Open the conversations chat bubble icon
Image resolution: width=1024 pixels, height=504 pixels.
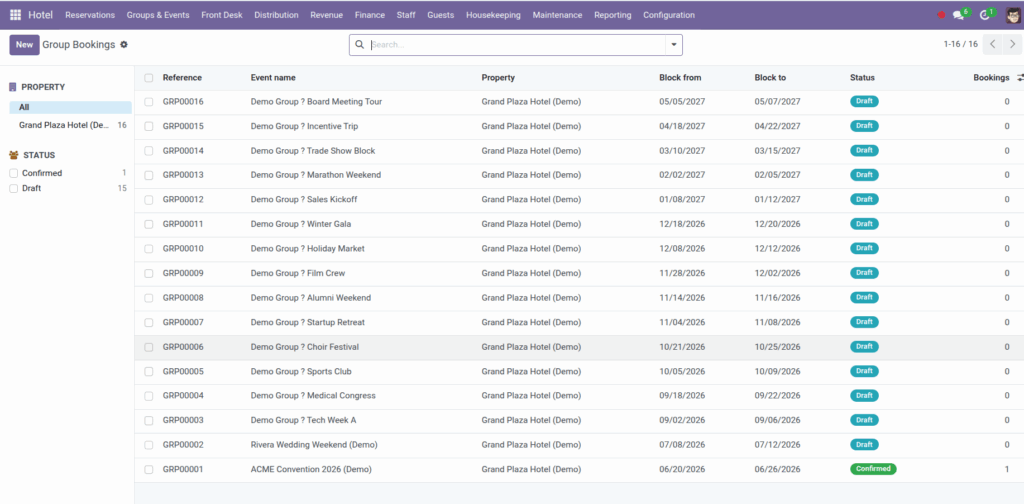pos(960,14)
